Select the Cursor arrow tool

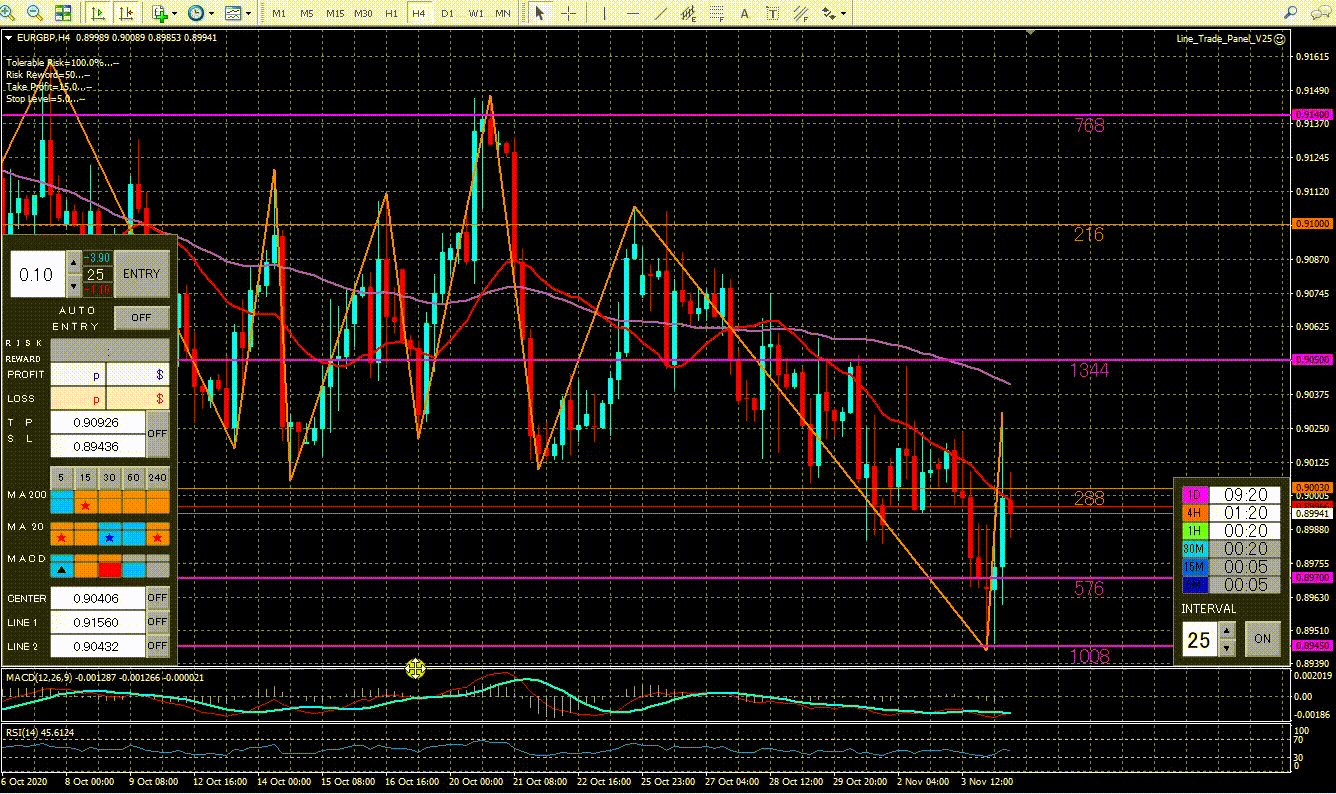click(x=540, y=13)
